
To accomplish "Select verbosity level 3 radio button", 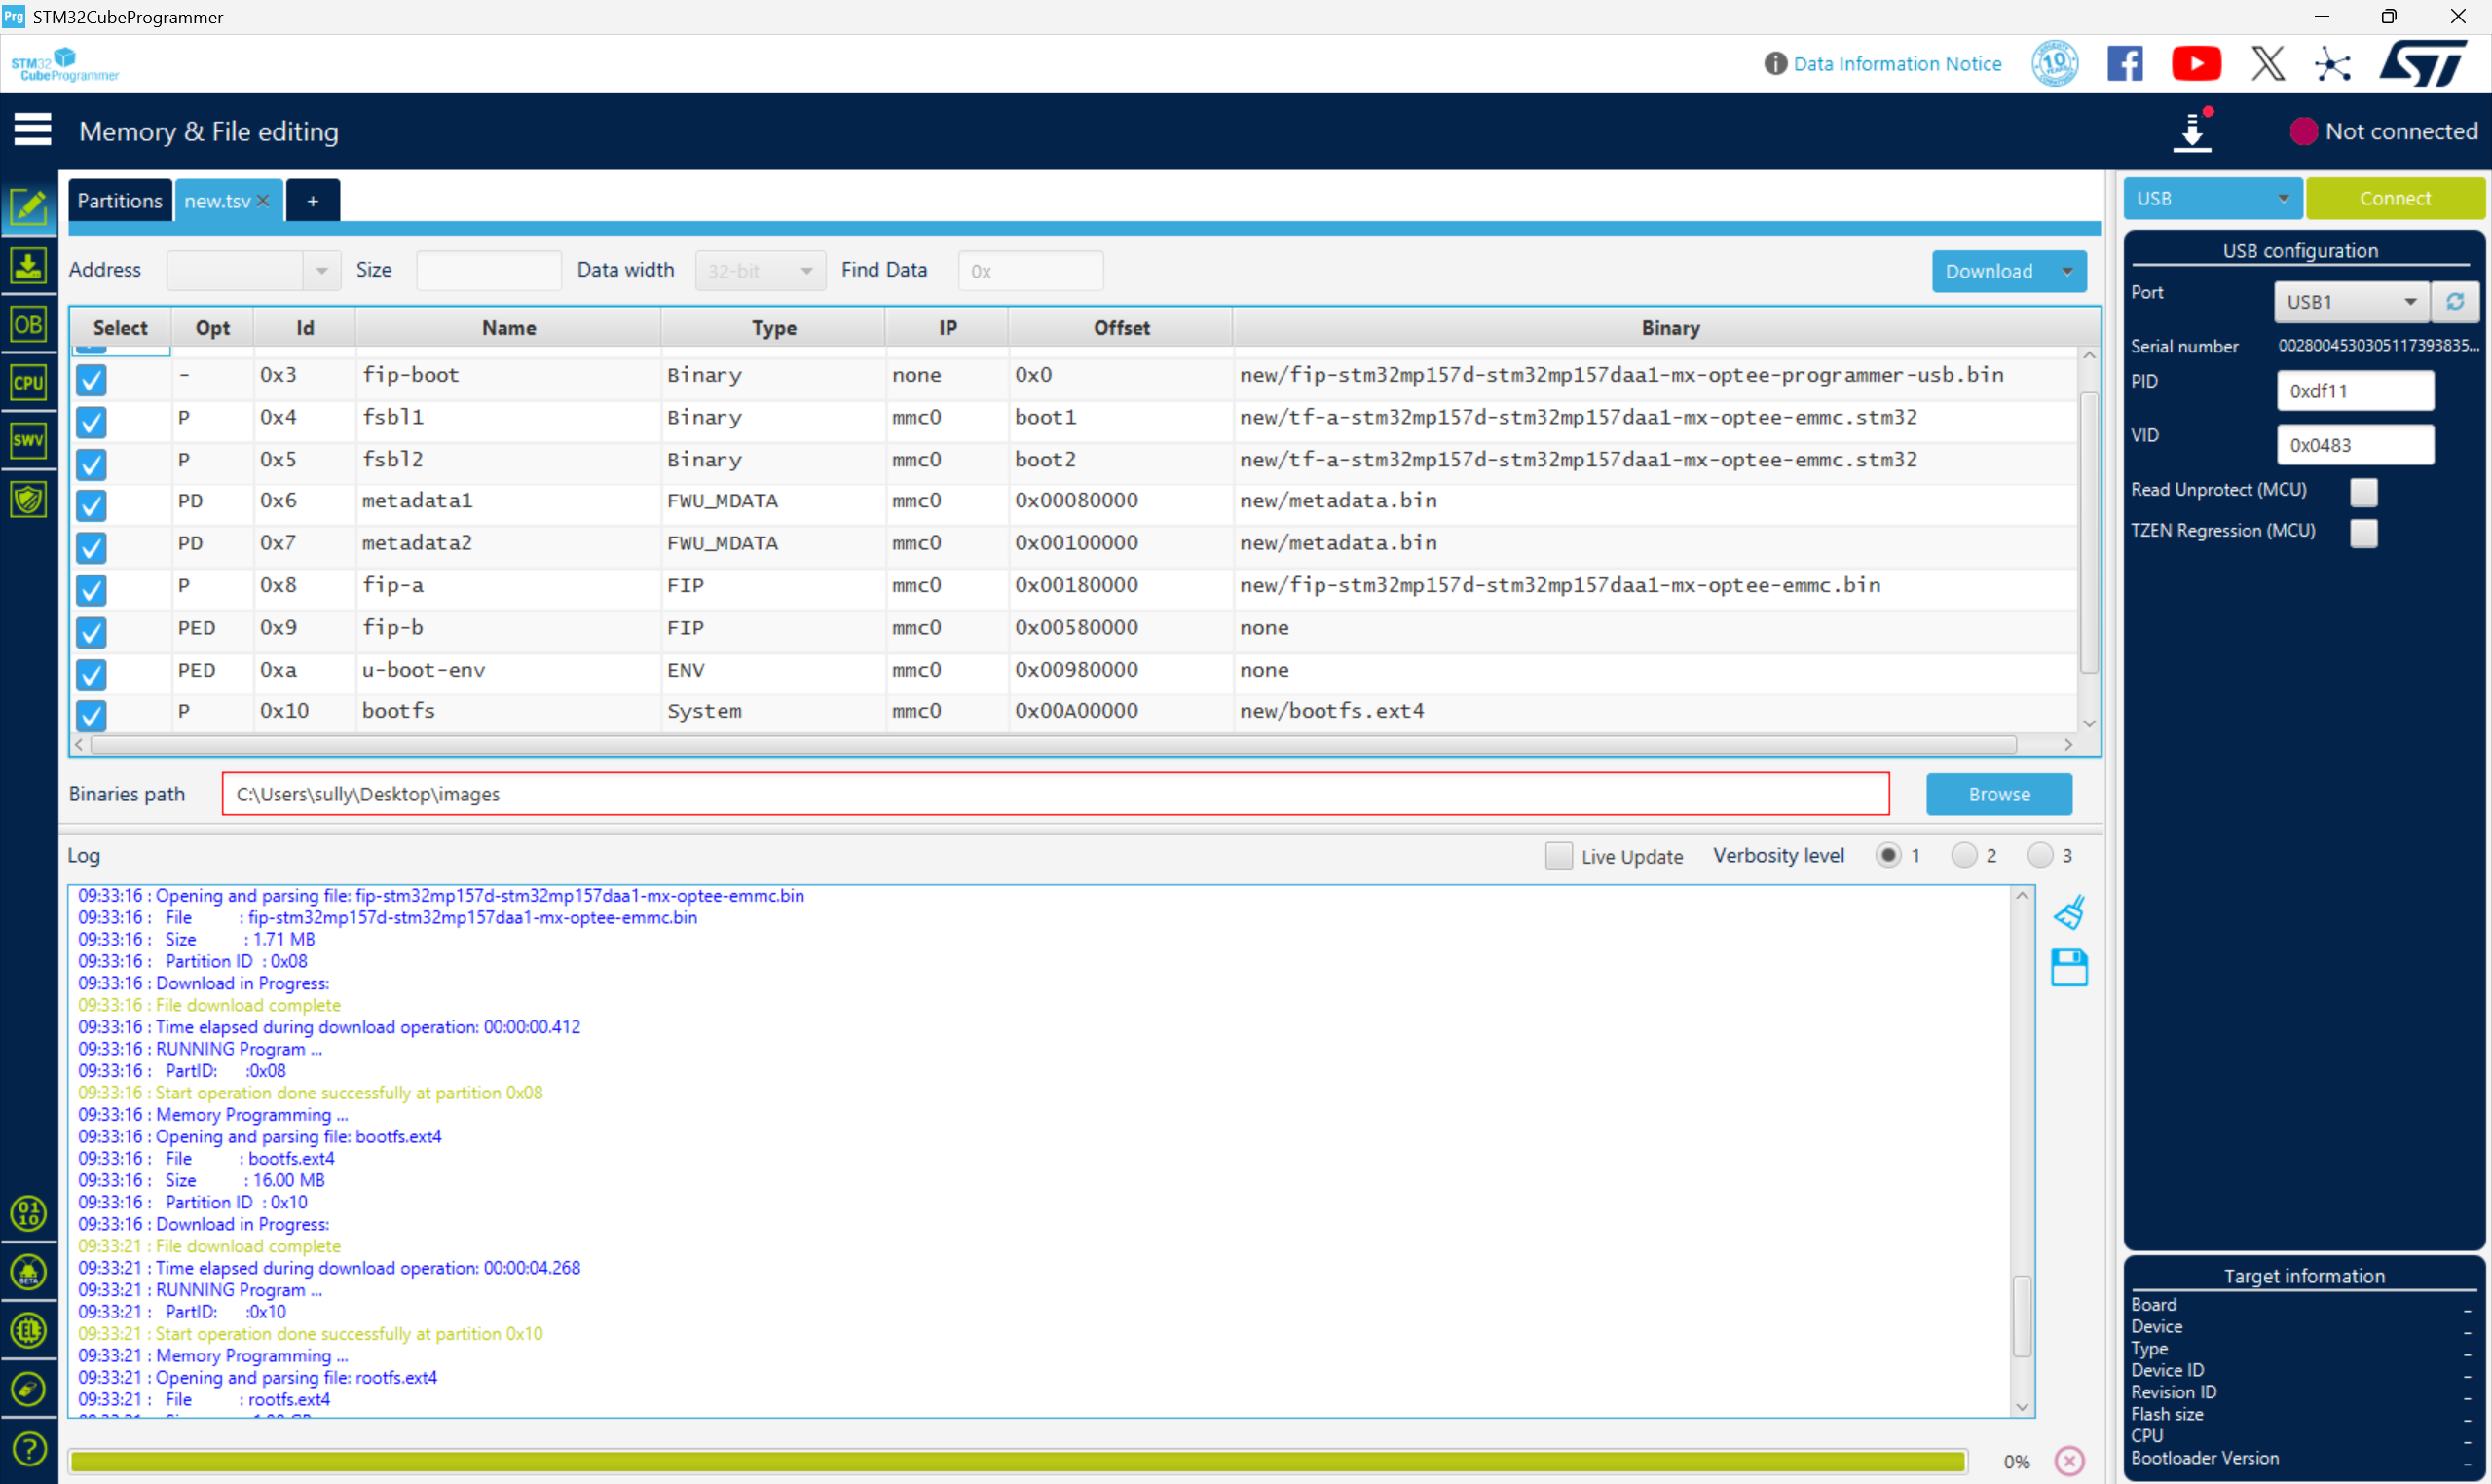I will click(x=2040, y=855).
